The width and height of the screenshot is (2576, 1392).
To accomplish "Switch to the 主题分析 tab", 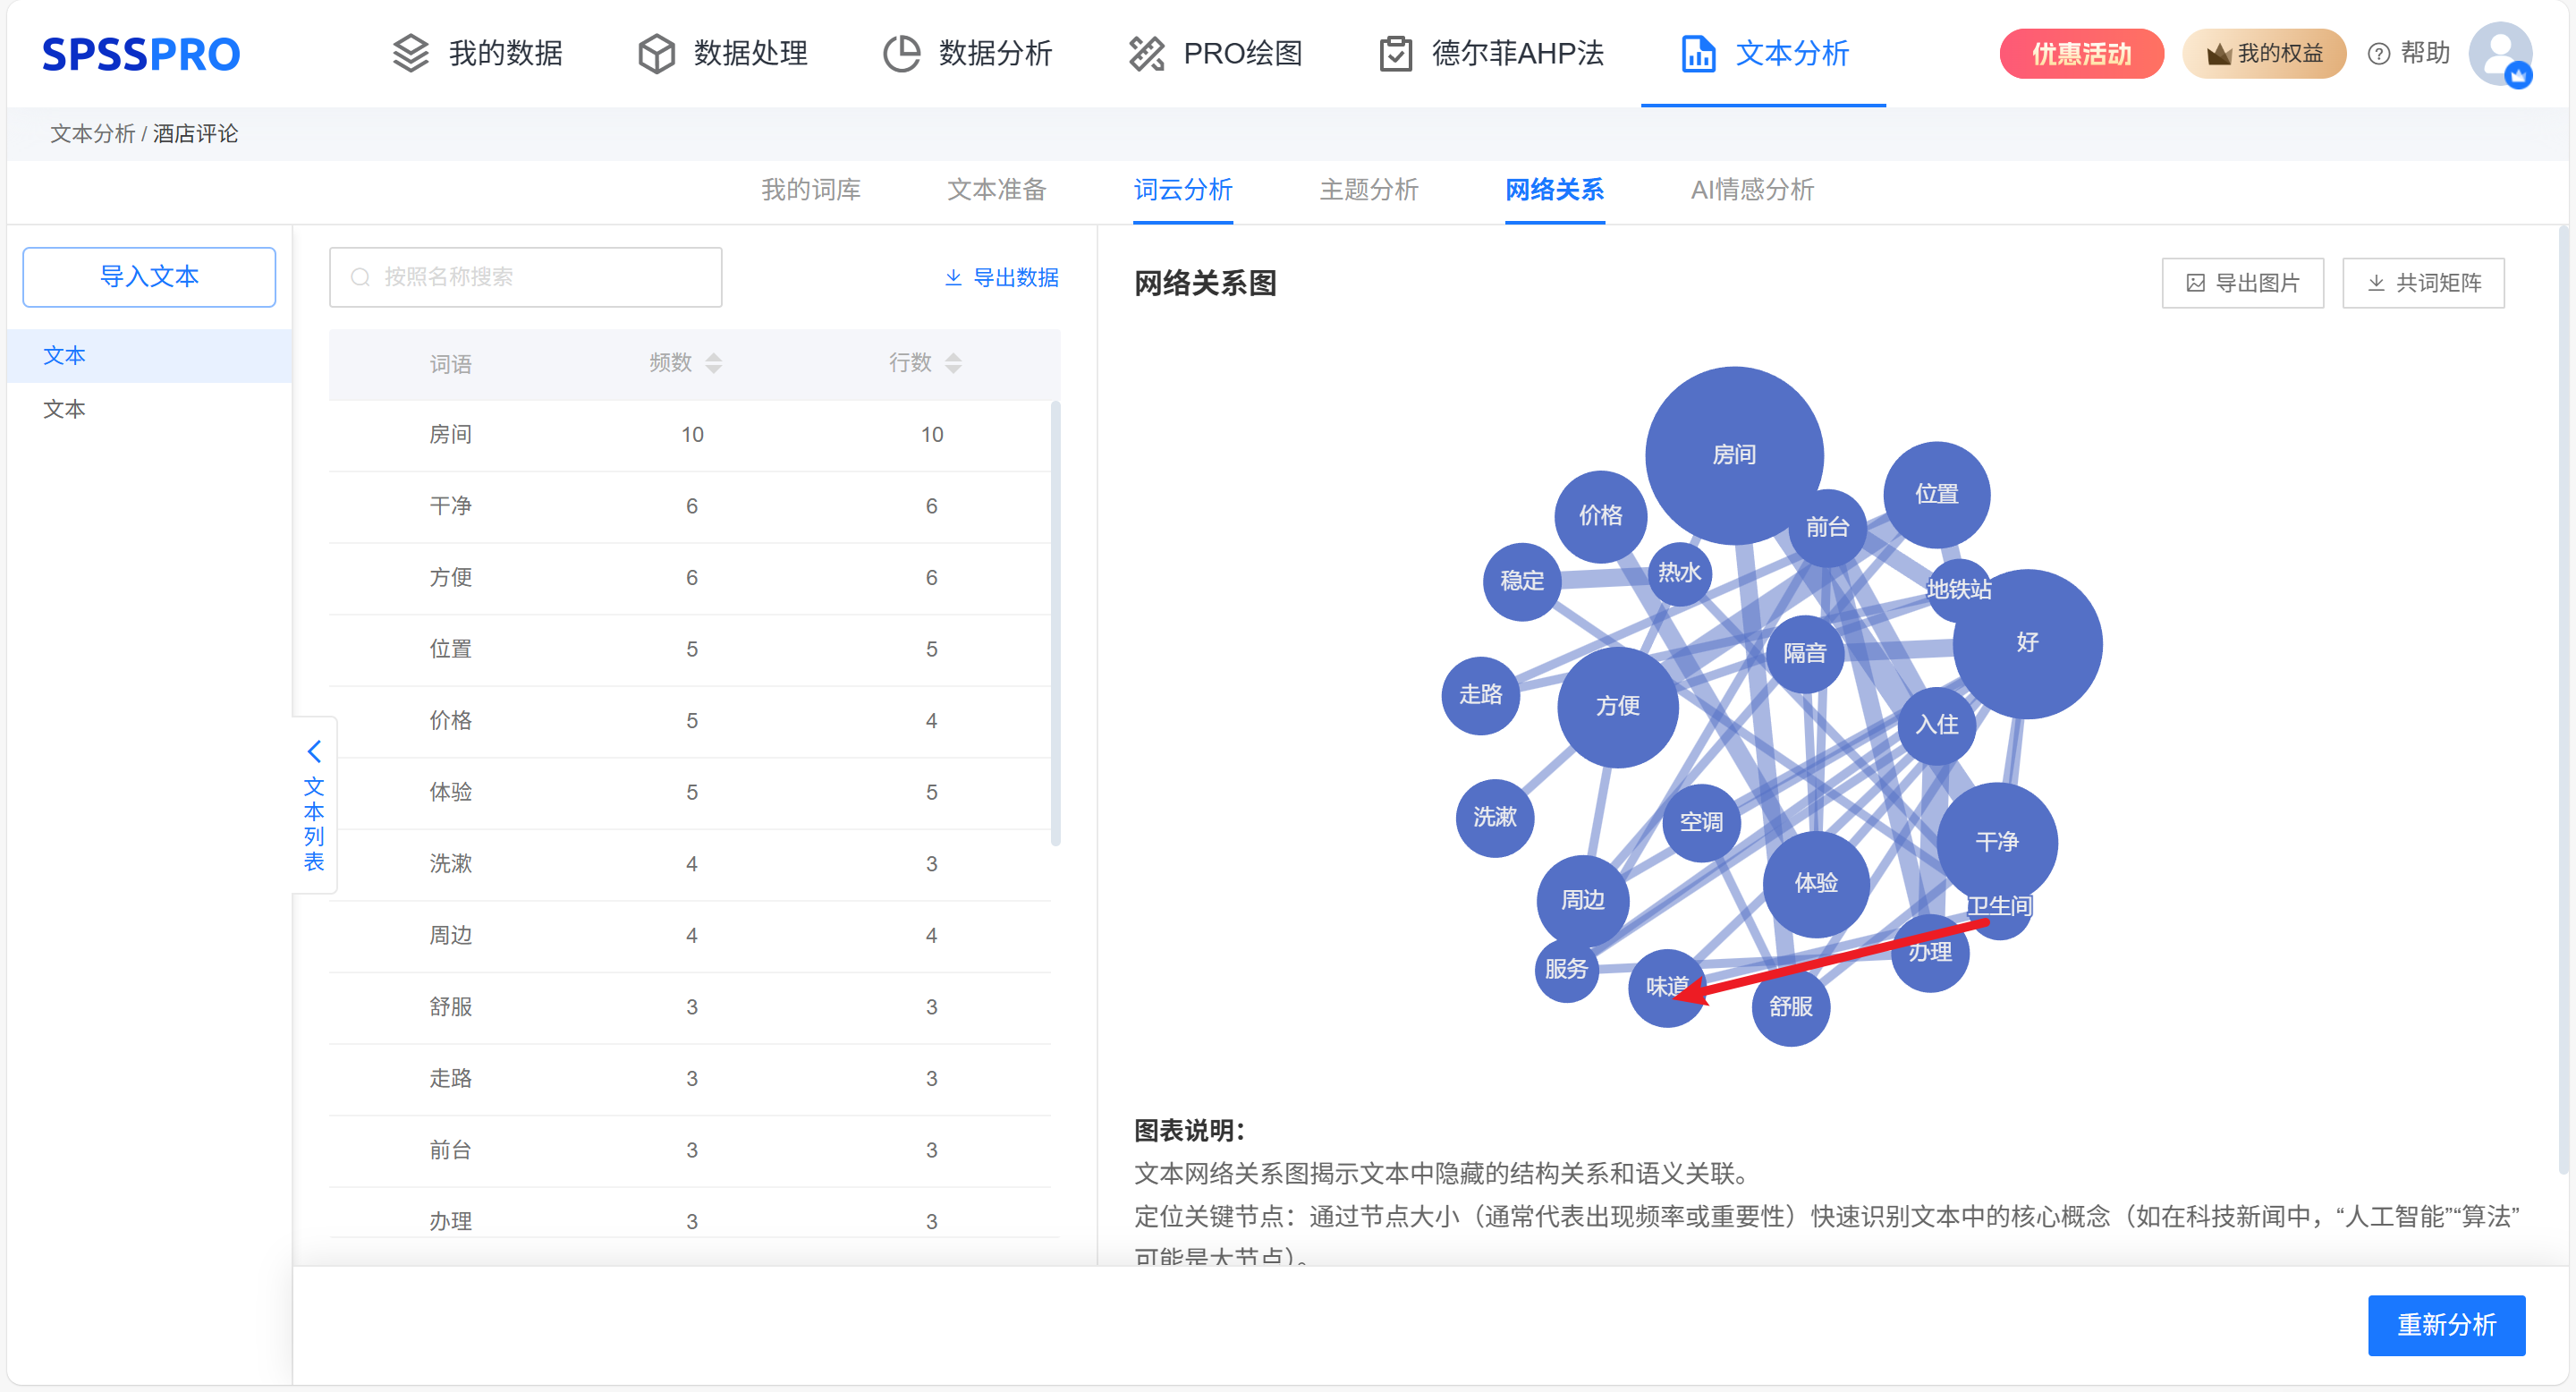I will [1368, 189].
